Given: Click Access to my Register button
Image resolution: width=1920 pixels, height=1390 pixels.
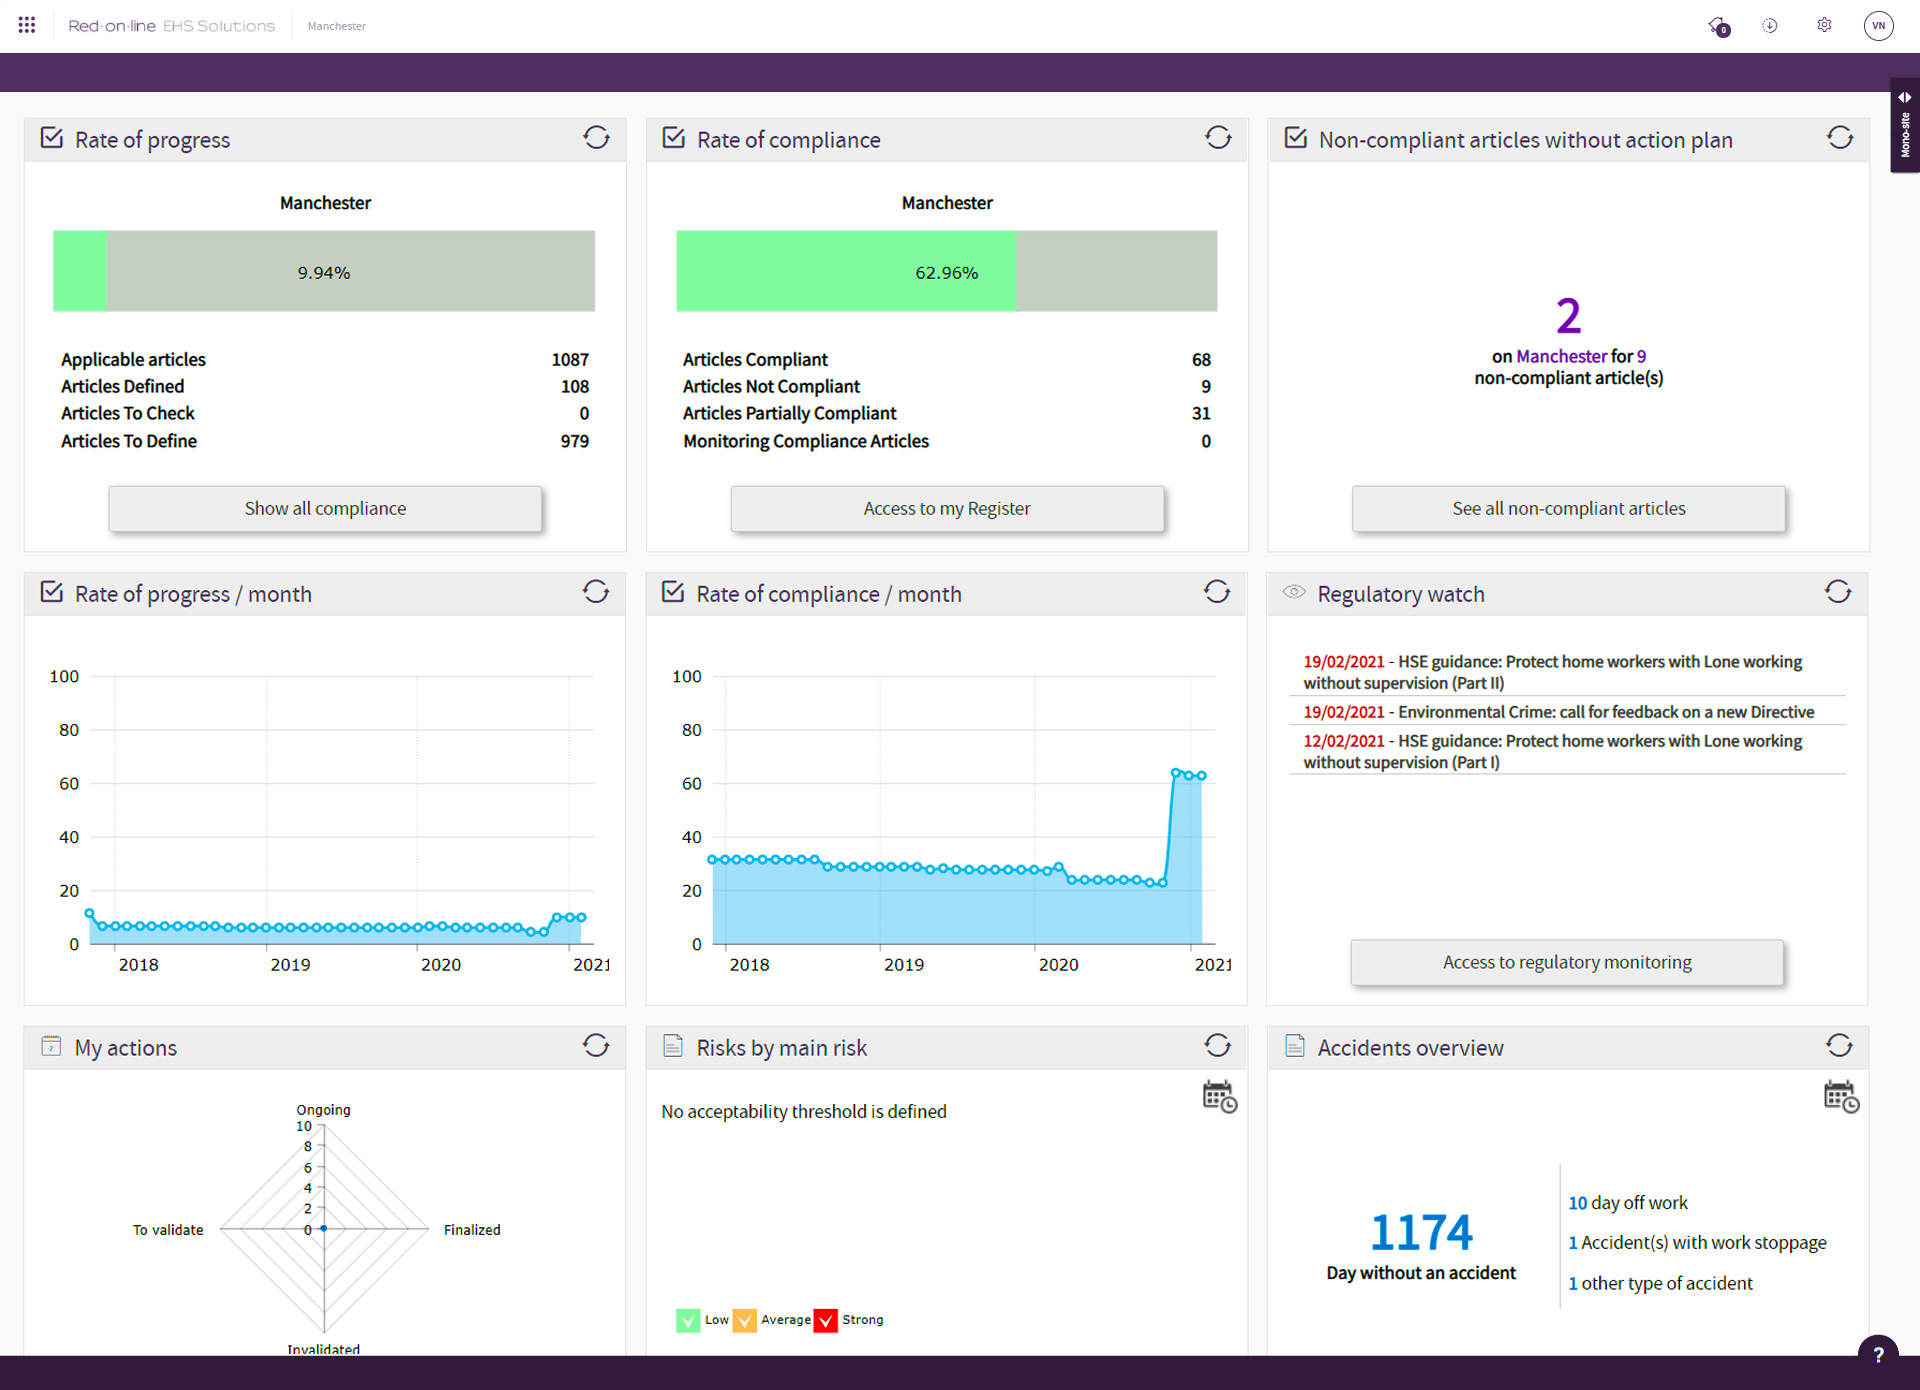Looking at the screenshot, I should [946, 508].
